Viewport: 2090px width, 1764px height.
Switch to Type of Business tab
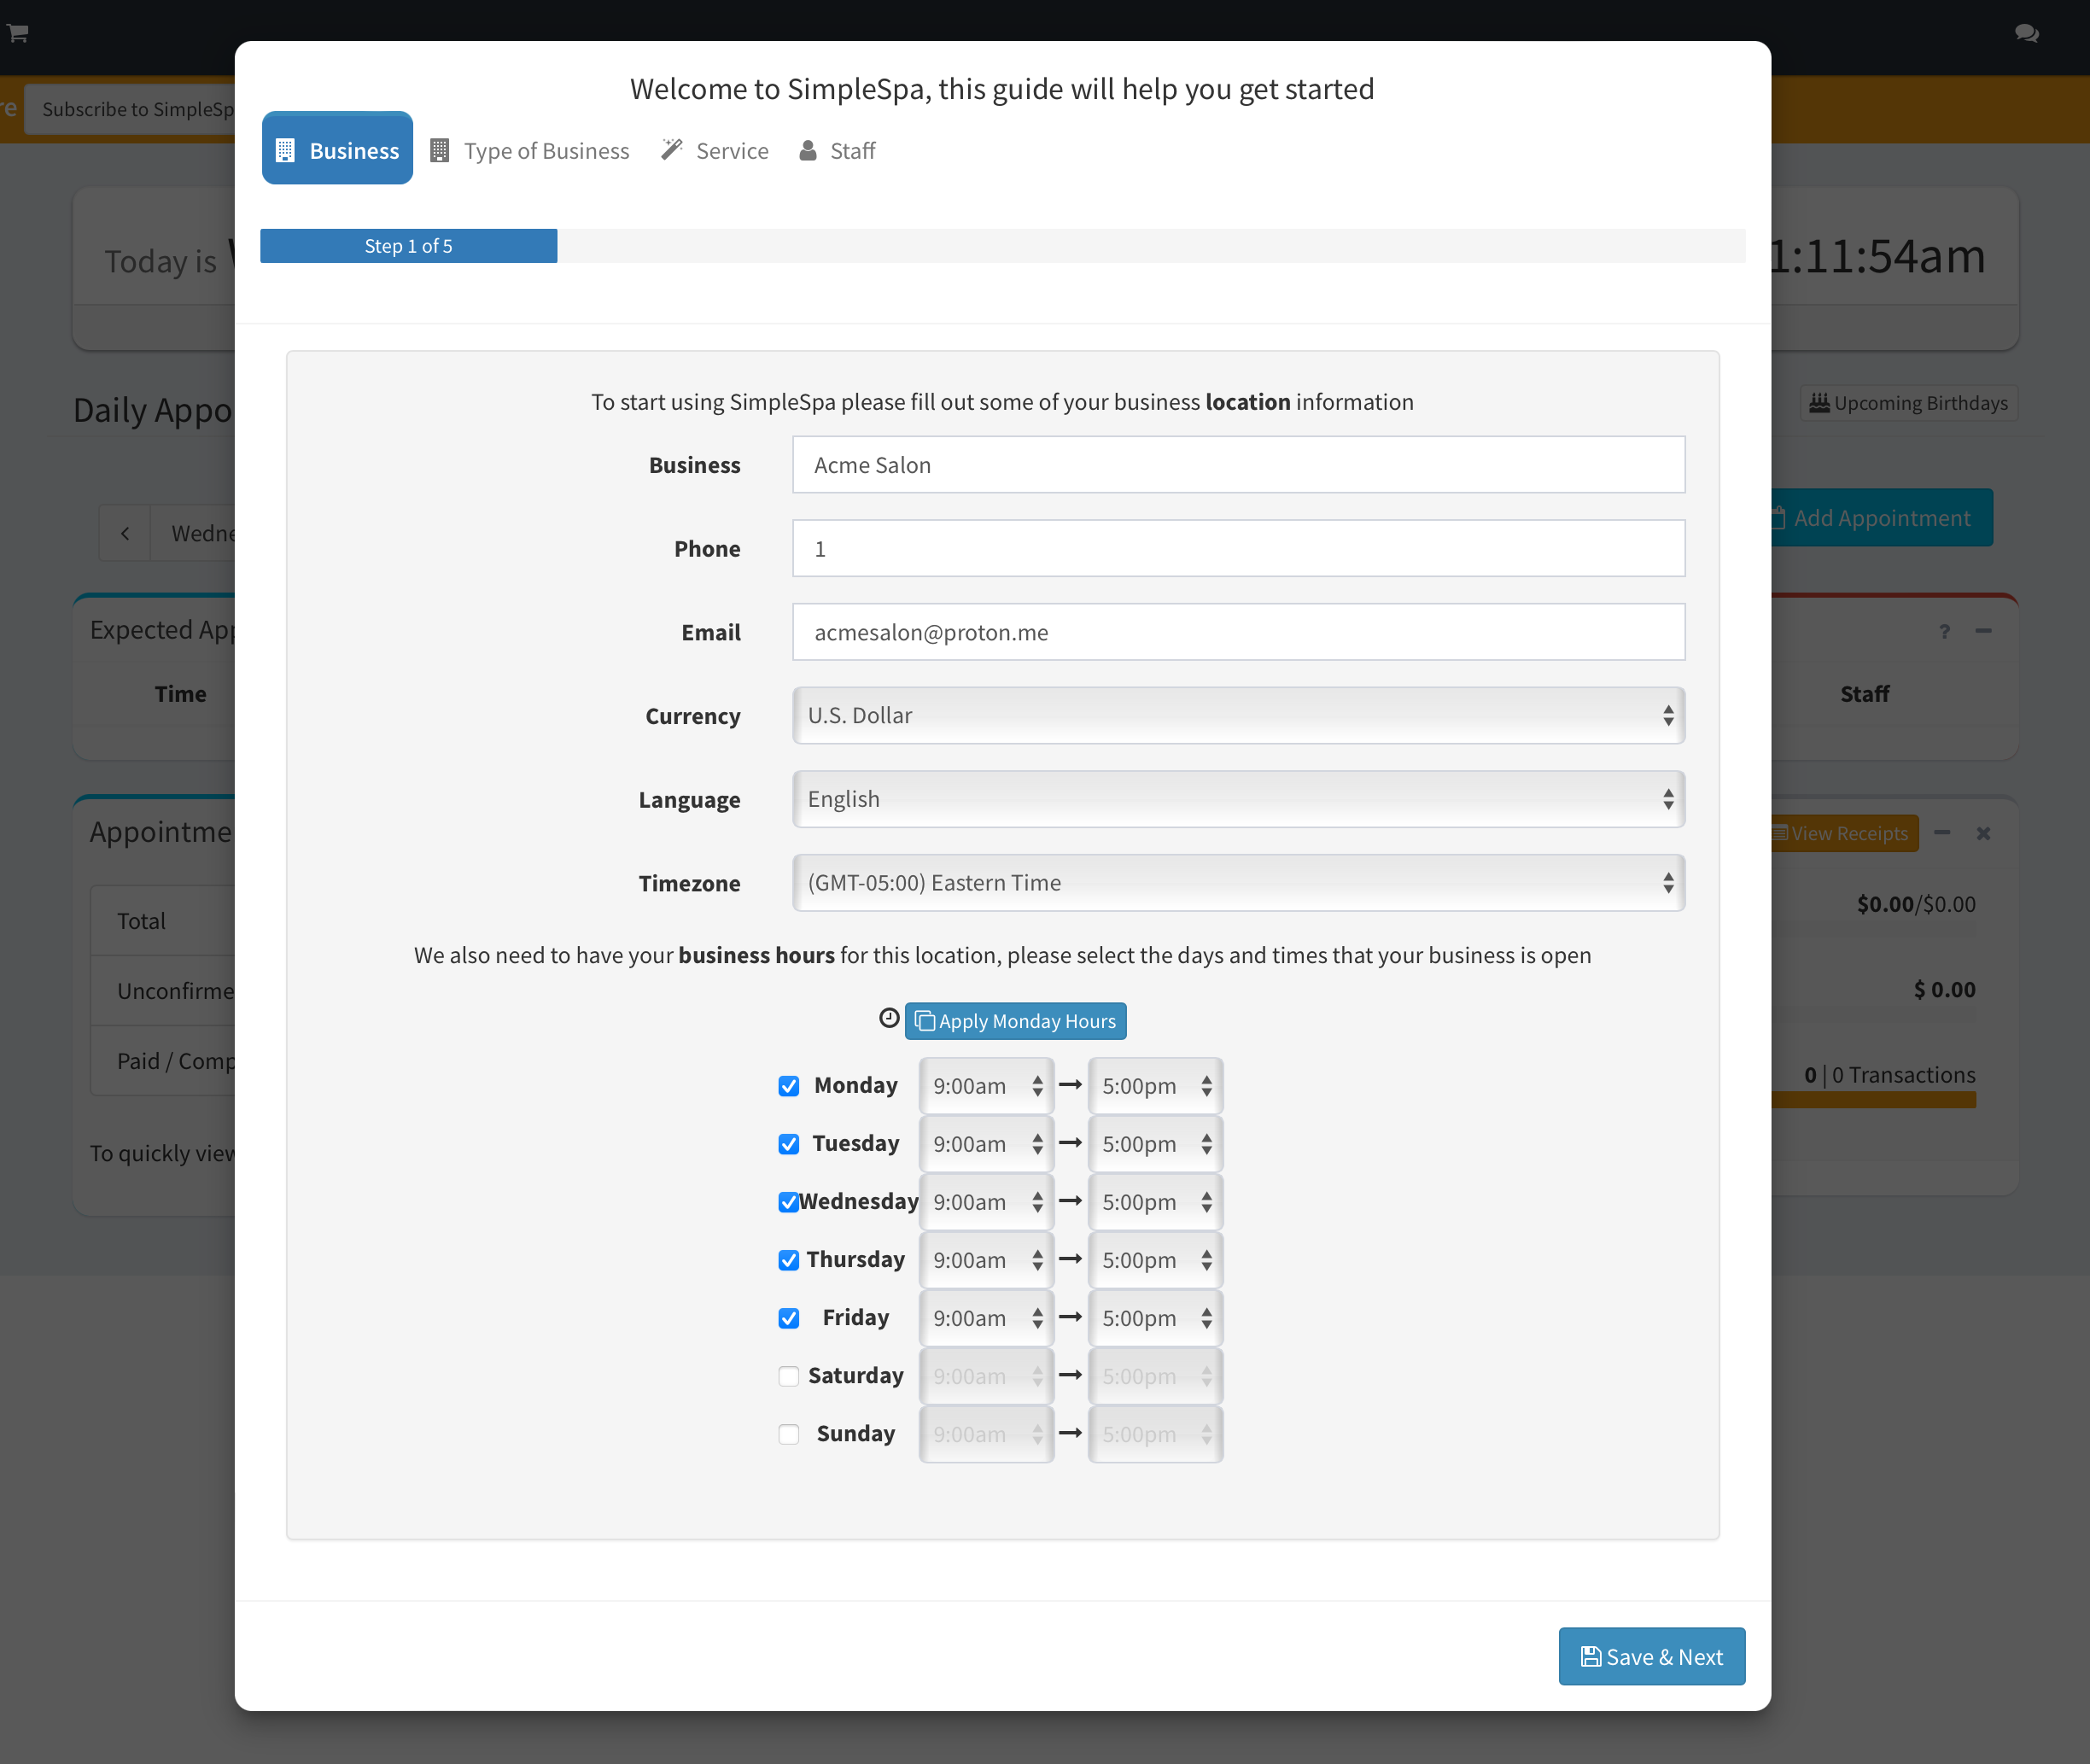(x=530, y=151)
